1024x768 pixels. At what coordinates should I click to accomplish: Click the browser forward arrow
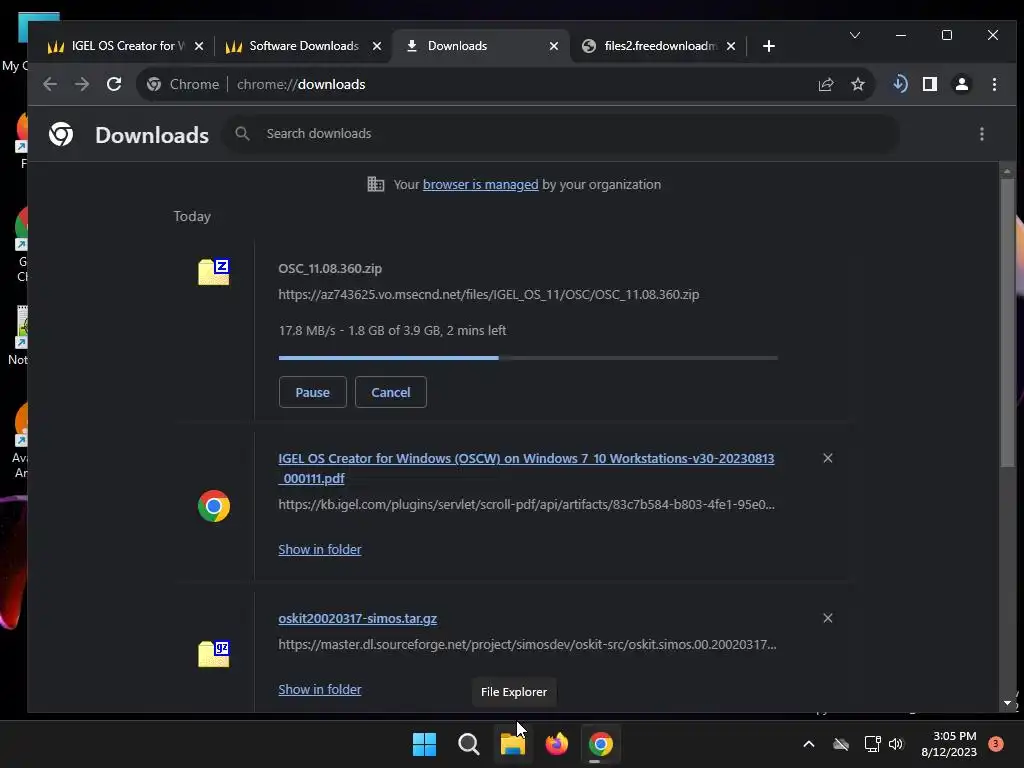[82, 84]
